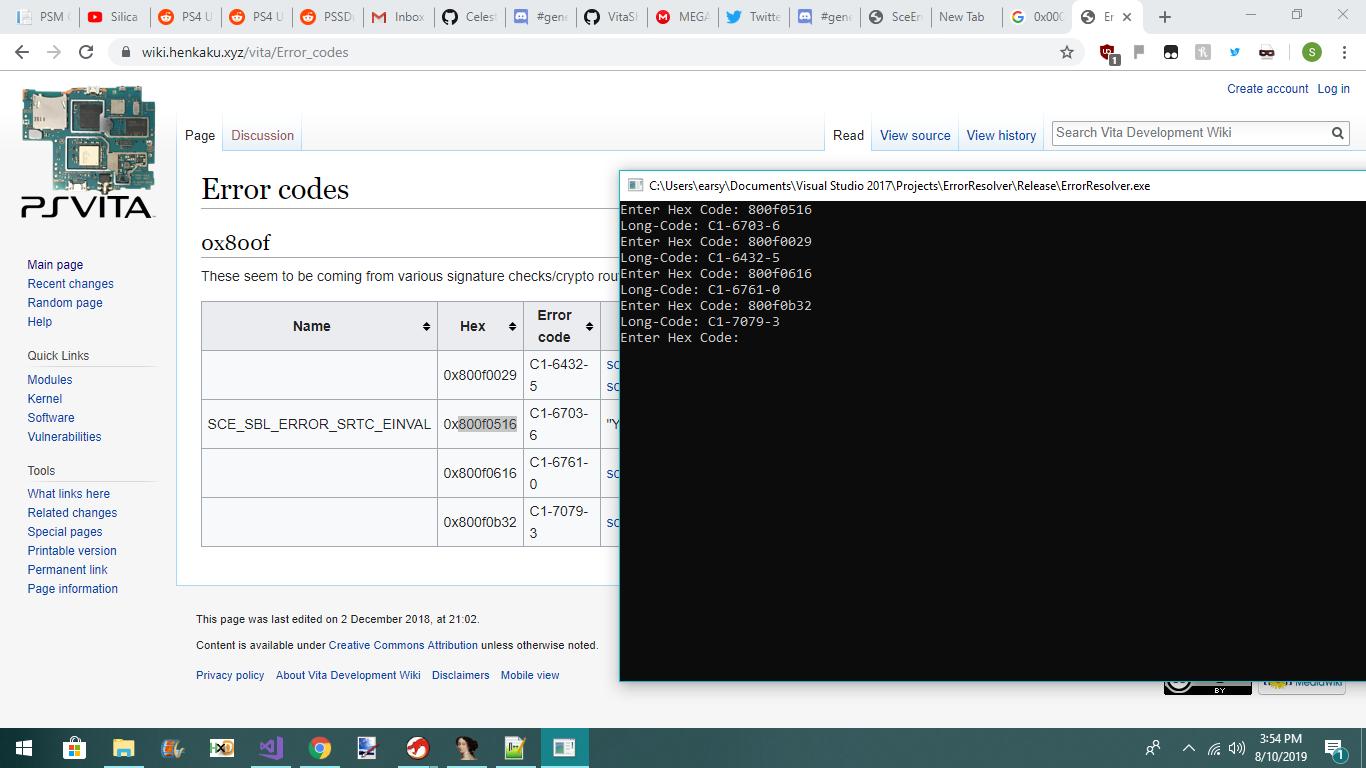This screenshot has width=1366, height=768.
Task: Reload the page with the refresh button
Action: [x=86, y=52]
